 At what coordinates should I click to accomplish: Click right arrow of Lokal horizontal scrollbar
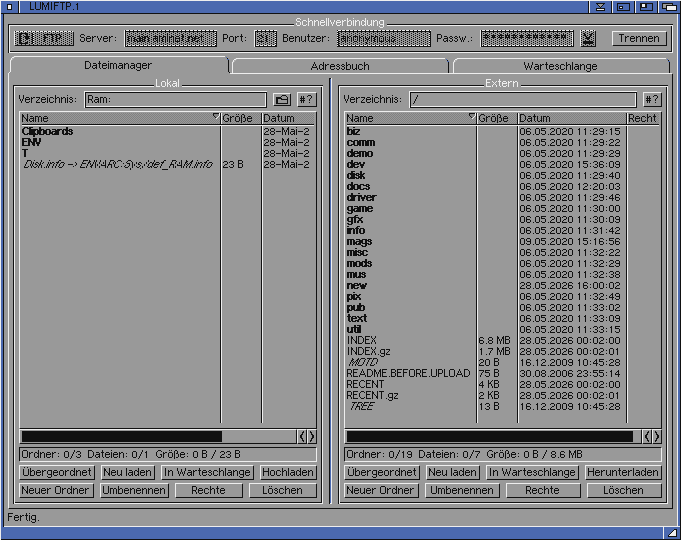pyautogui.click(x=312, y=437)
